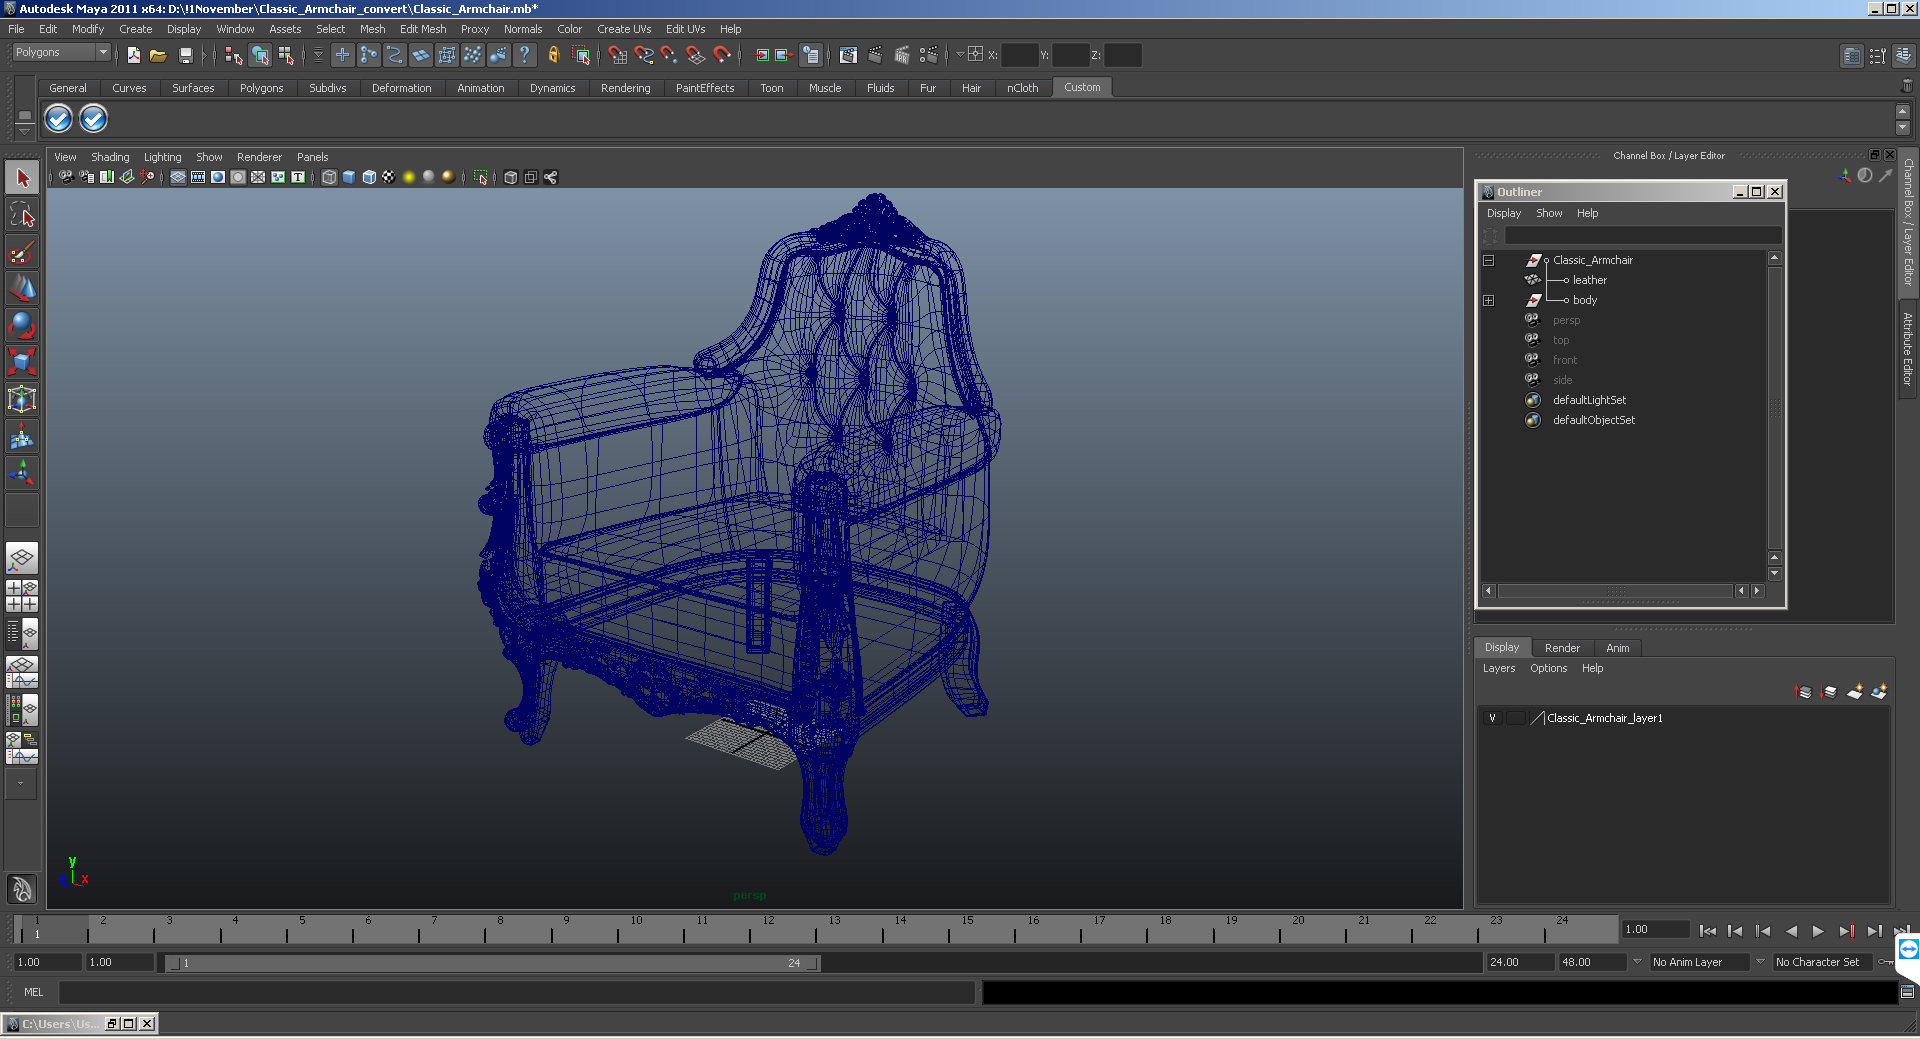Select the Soft Modification tool
1920x1040 pixels.
pos(22,436)
